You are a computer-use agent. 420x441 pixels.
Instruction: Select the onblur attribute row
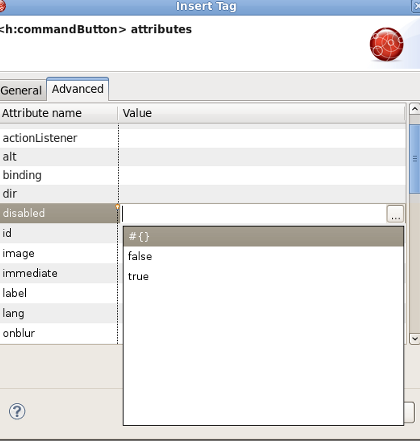(x=58, y=333)
